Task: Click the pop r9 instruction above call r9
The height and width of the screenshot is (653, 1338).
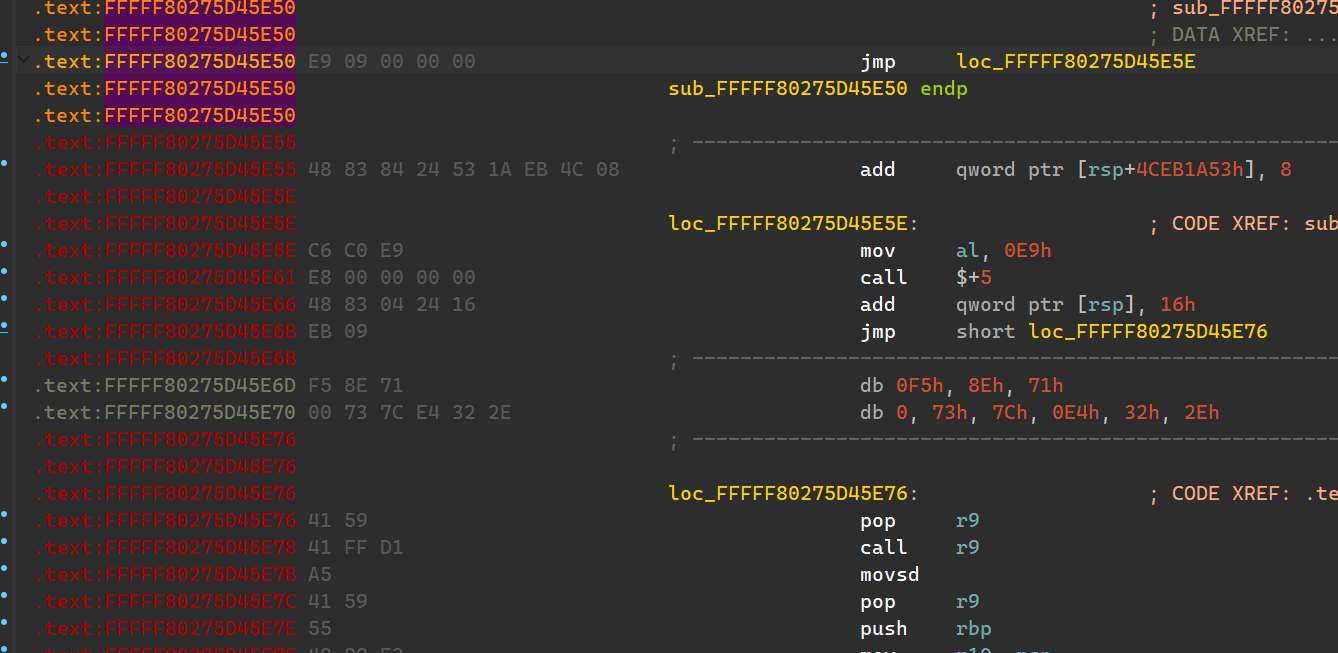Action: (x=920, y=521)
